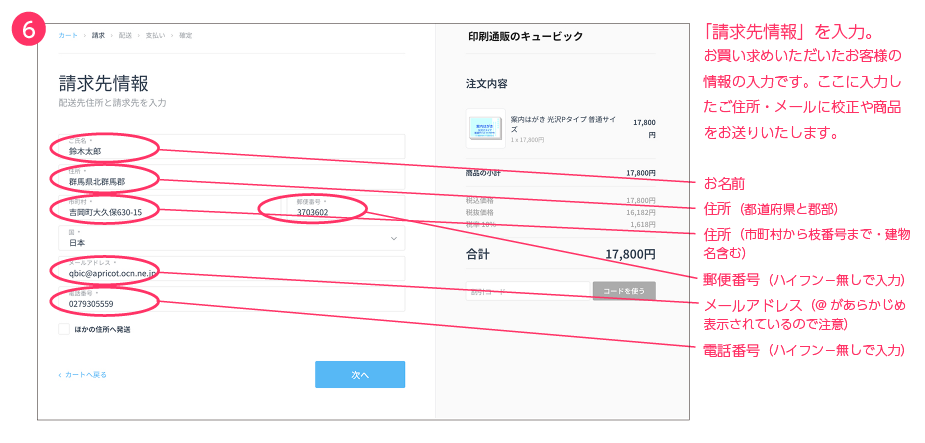Select the 確定 breadcrumb step
The image size is (925, 443).
[185, 35]
